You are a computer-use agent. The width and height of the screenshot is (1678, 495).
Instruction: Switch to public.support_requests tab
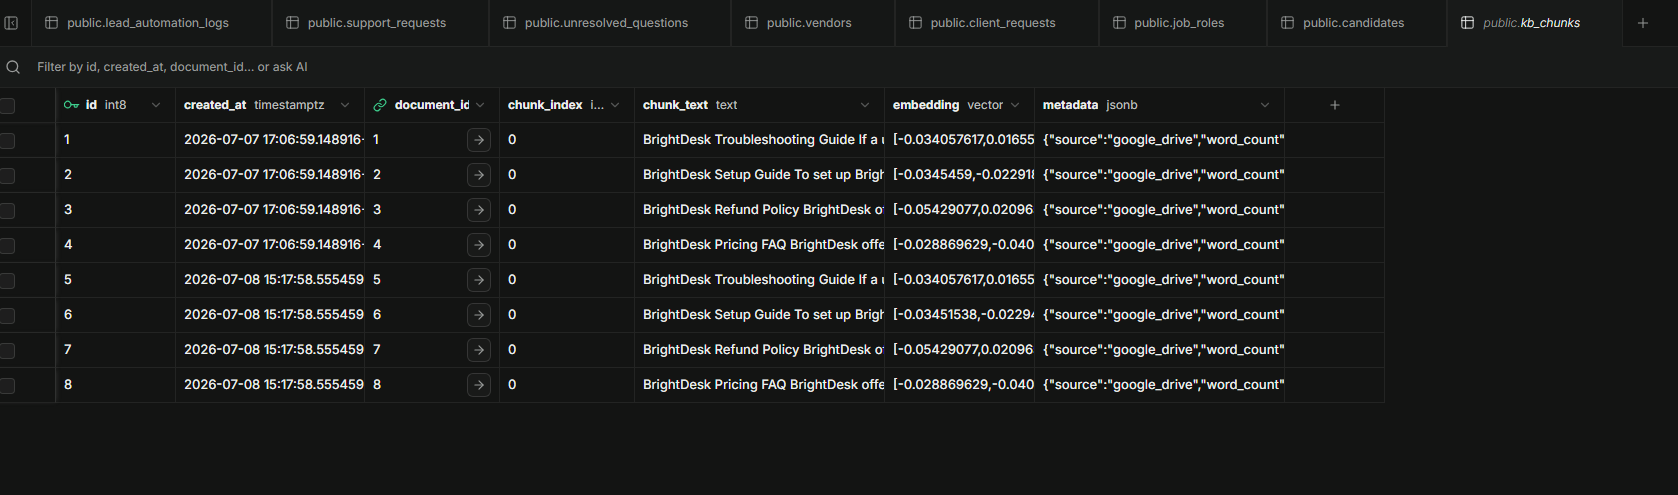pos(380,22)
